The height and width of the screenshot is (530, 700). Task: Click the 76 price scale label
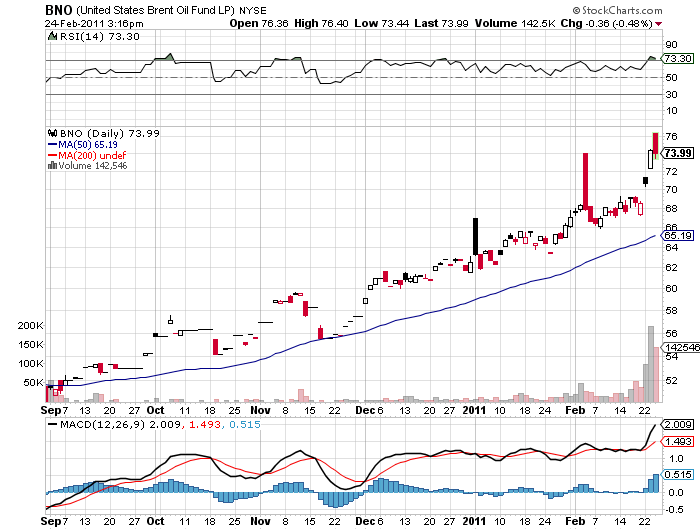[671, 137]
